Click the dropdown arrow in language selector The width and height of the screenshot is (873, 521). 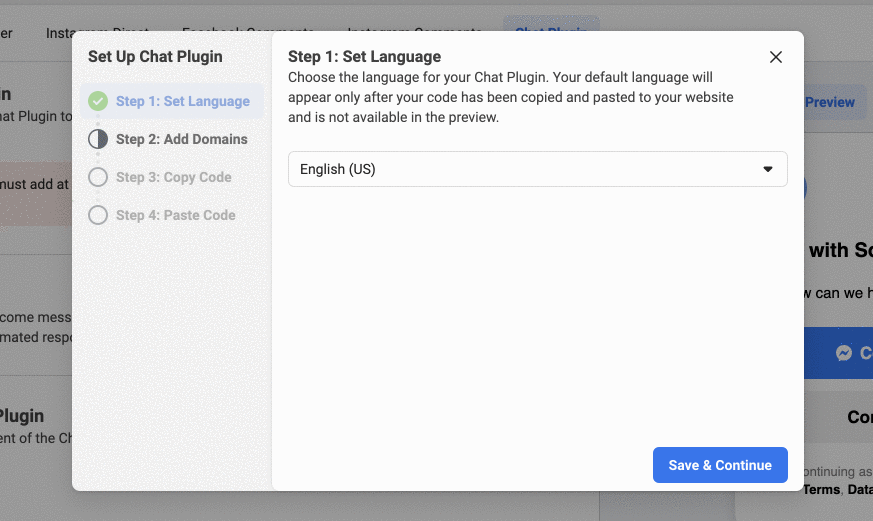768,169
